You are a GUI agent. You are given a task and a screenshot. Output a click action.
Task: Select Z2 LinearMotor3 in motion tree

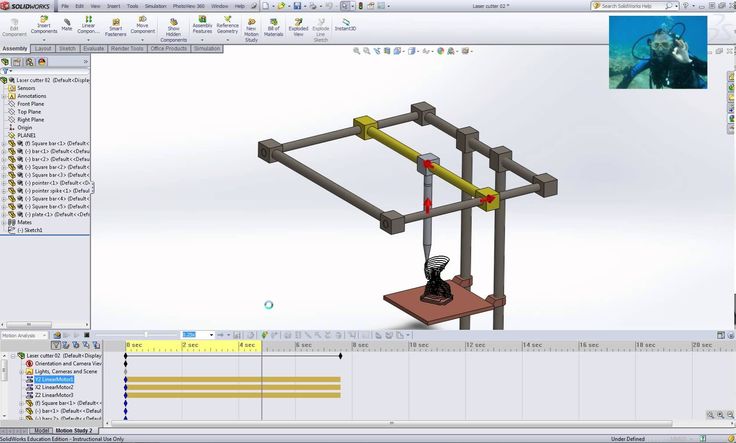pyautogui.click(x=54, y=395)
